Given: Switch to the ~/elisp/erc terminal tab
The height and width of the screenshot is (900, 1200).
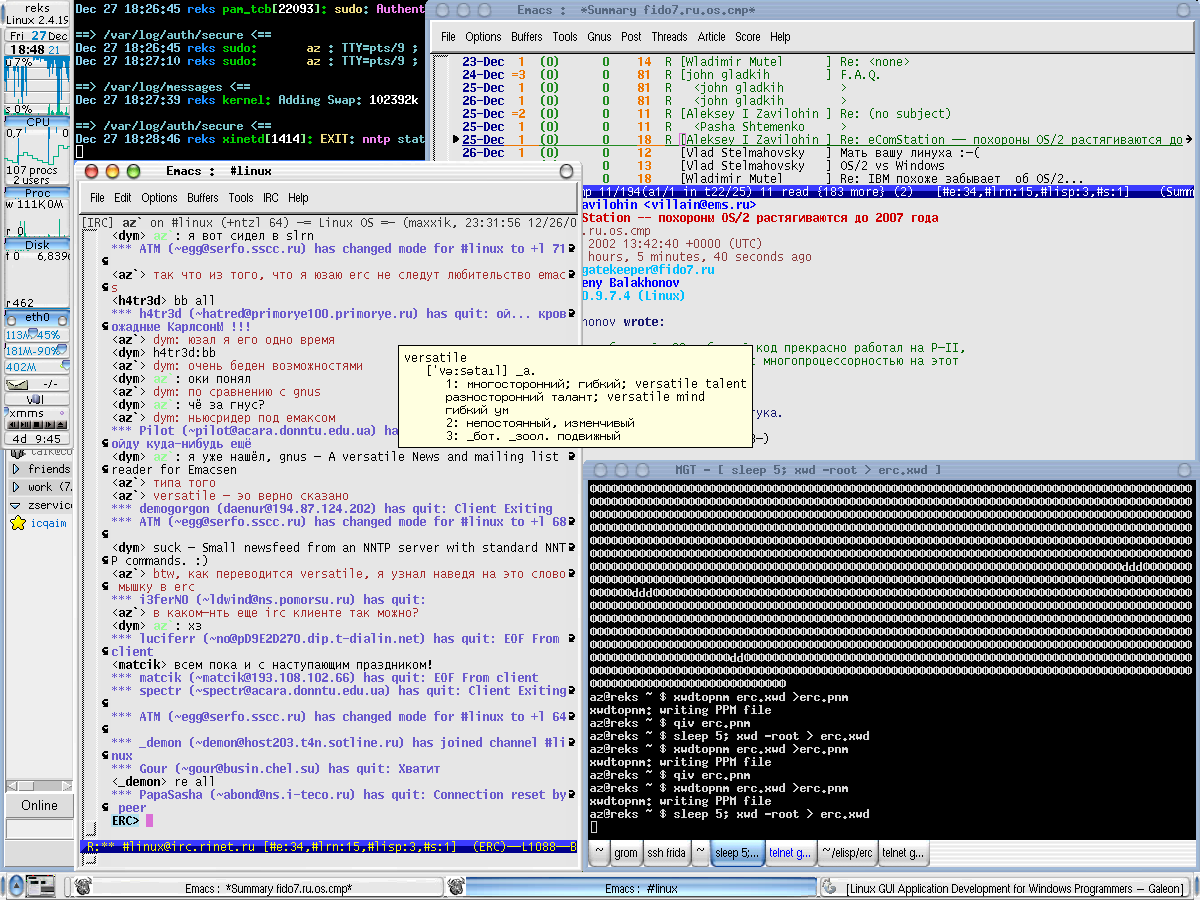Looking at the screenshot, I should pyautogui.click(x=846, y=853).
